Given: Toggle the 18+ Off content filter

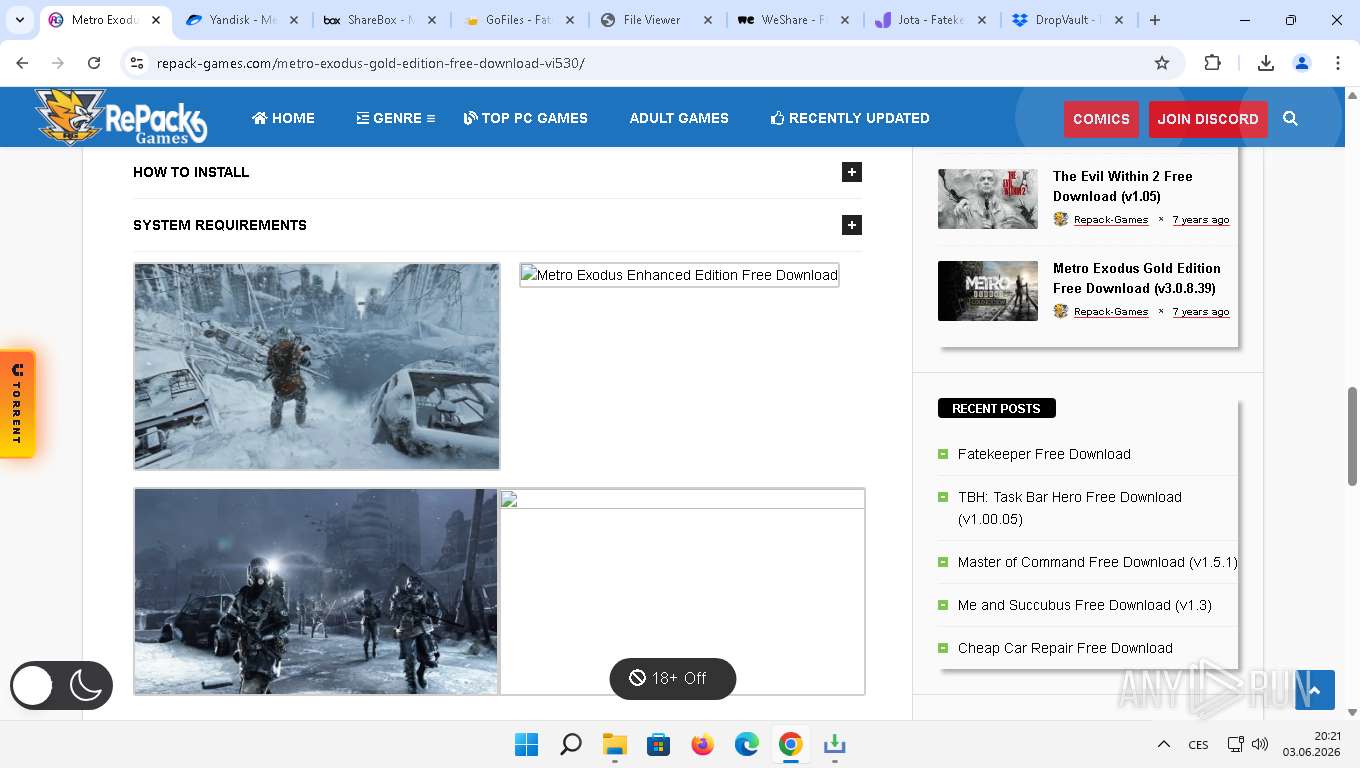Looking at the screenshot, I should coord(673,678).
